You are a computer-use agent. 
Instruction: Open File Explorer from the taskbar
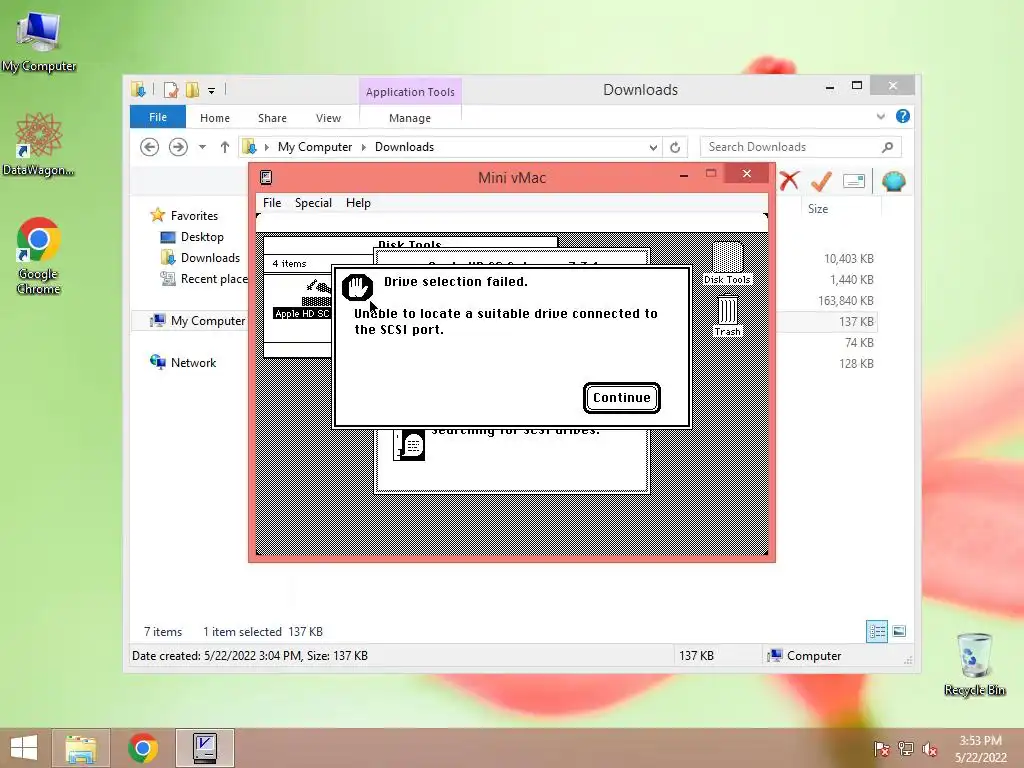tap(81, 748)
